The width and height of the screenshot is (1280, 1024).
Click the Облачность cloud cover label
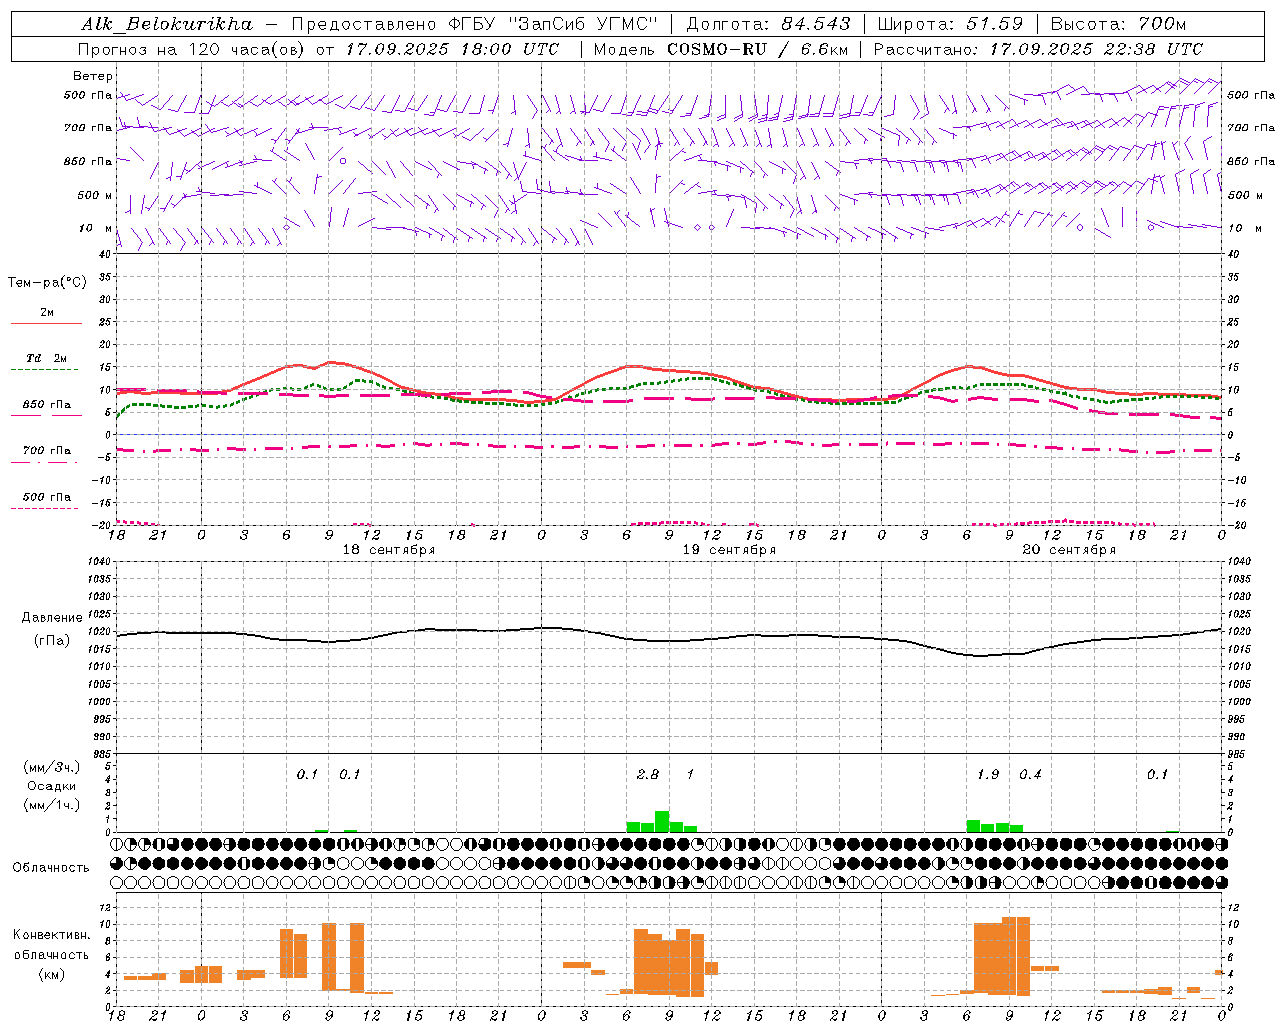coord(51,867)
